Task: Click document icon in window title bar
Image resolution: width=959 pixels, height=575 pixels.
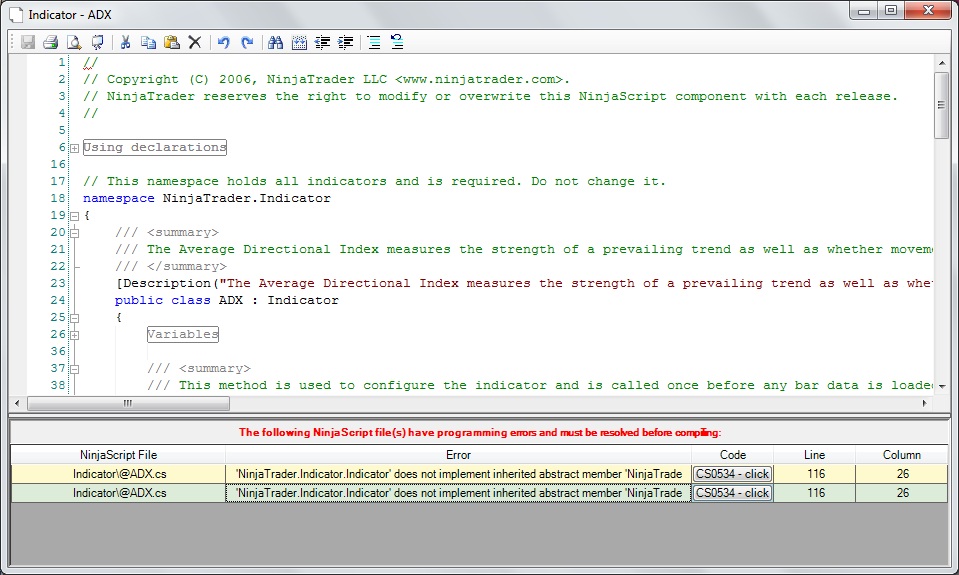Action: [x=15, y=14]
